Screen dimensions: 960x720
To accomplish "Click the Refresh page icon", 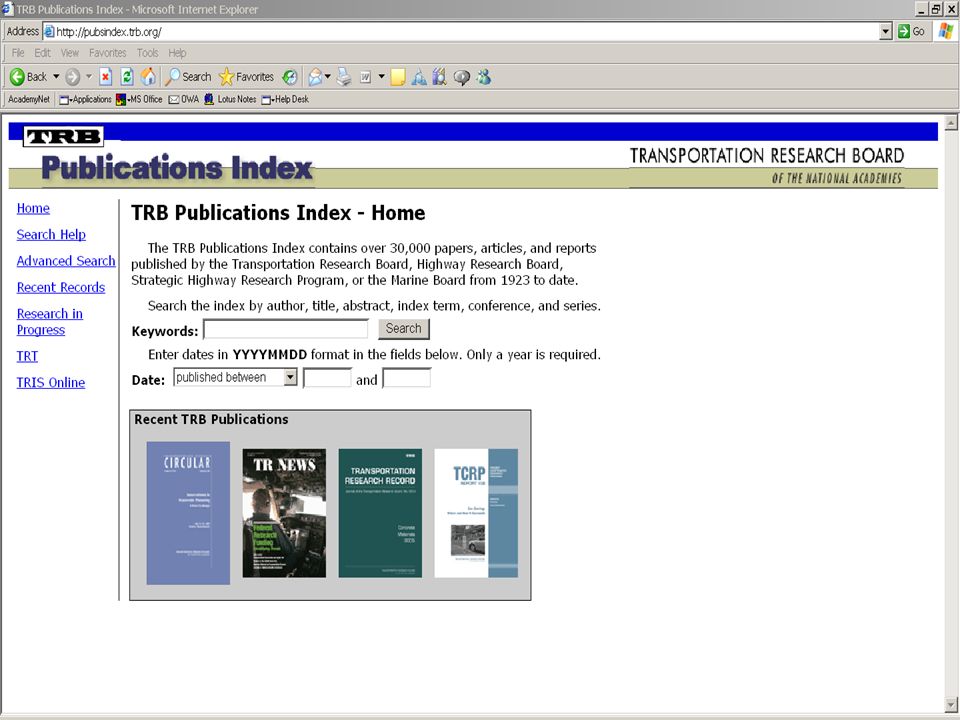I will pos(127,77).
